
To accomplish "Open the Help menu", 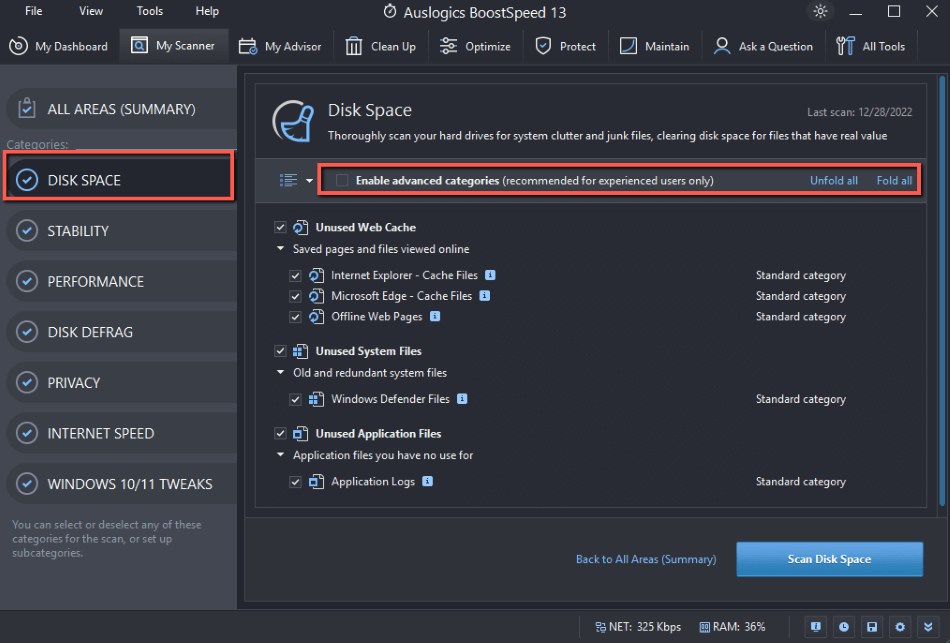I will tap(207, 11).
